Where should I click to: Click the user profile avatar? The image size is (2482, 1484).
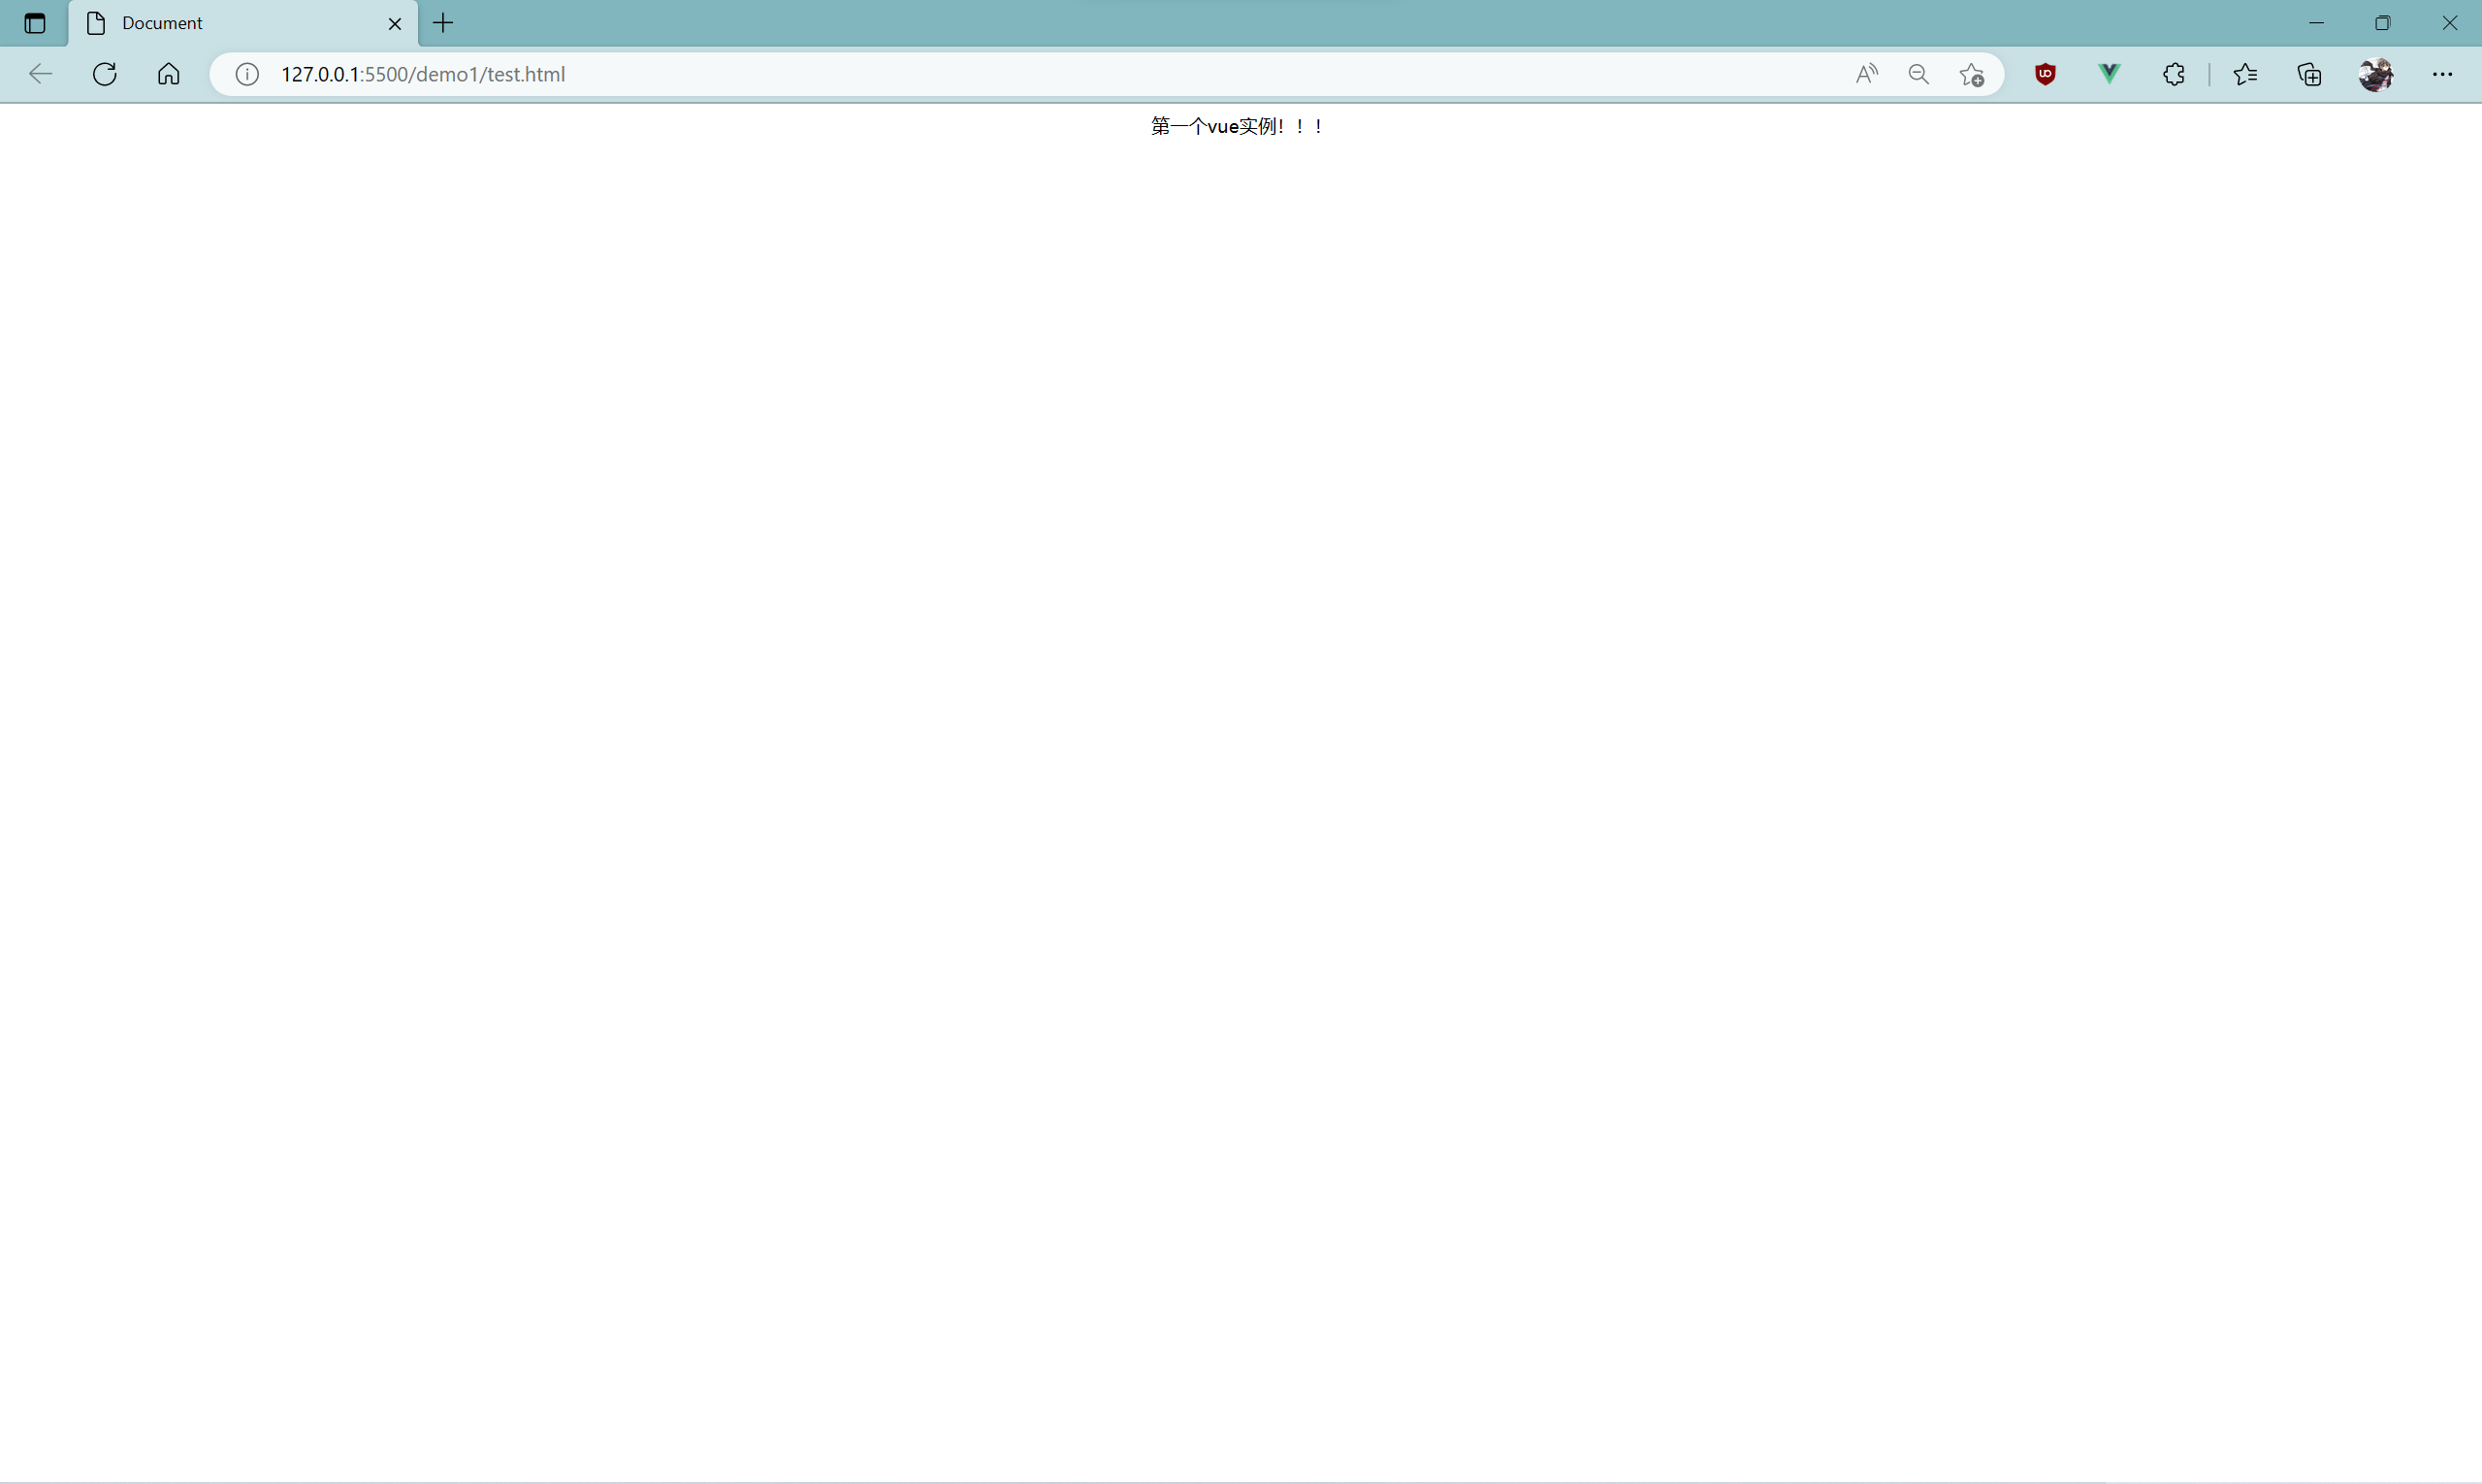pos(2375,74)
